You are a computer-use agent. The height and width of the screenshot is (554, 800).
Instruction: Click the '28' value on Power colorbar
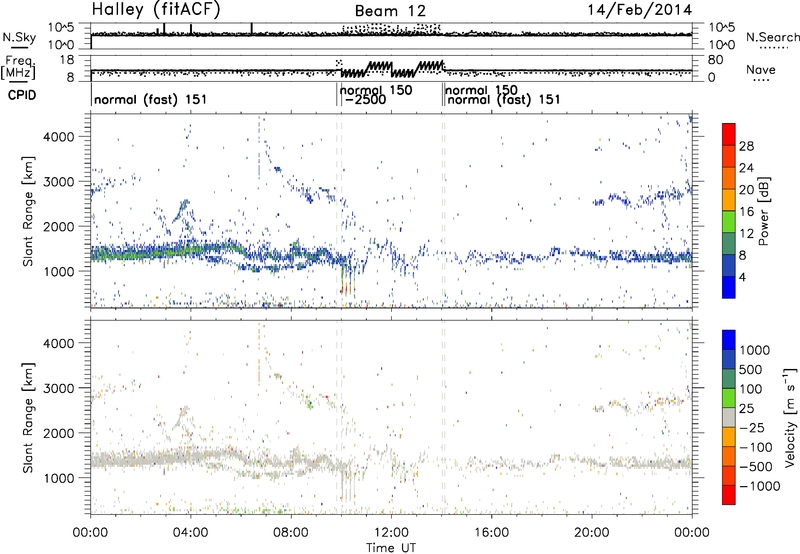[746, 146]
